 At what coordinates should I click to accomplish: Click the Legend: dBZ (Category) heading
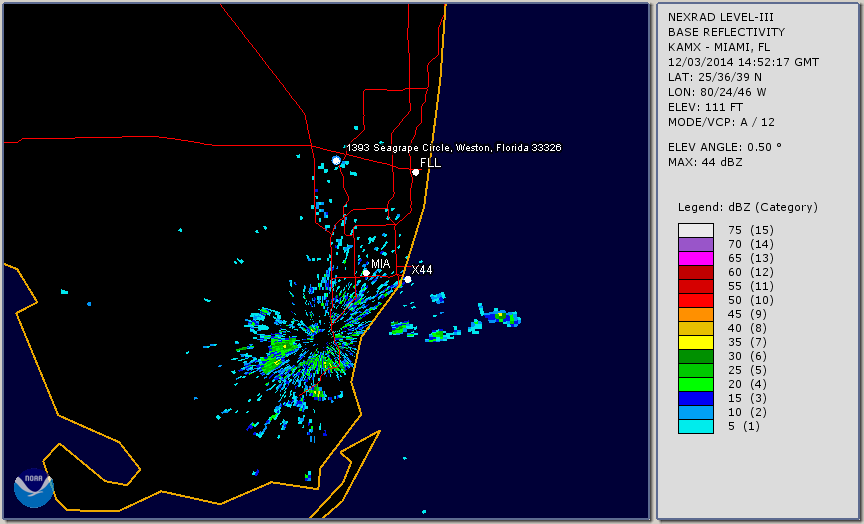(748, 207)
